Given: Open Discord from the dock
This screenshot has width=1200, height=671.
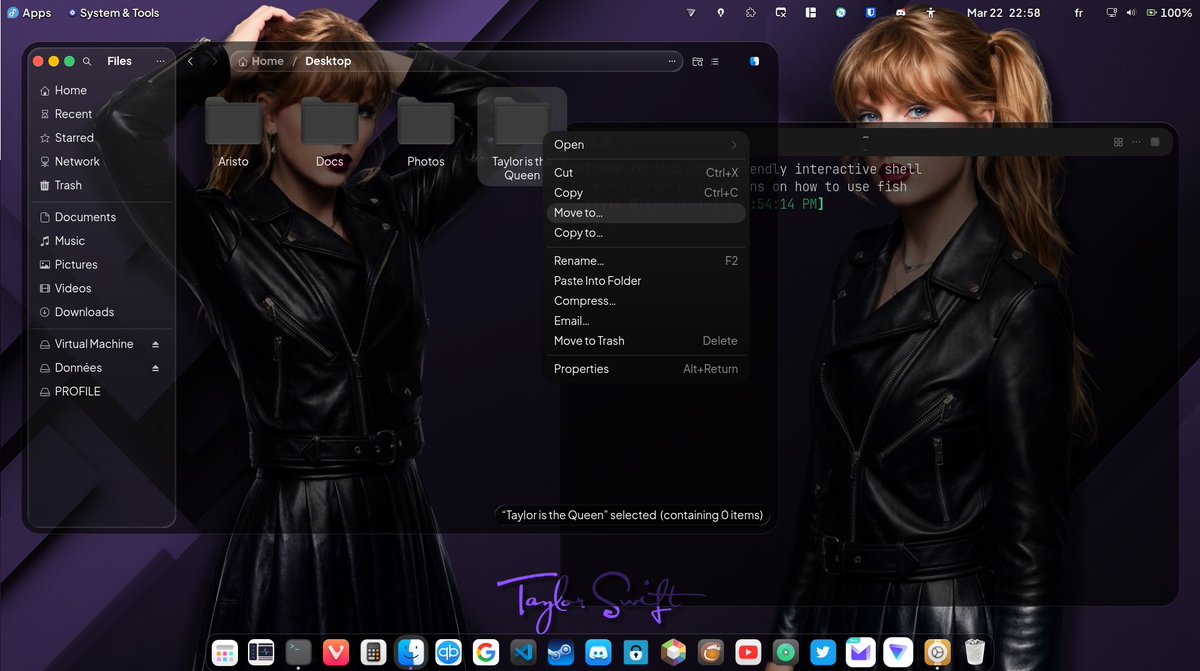Looking at the screenshot, I should click(598, 652).
